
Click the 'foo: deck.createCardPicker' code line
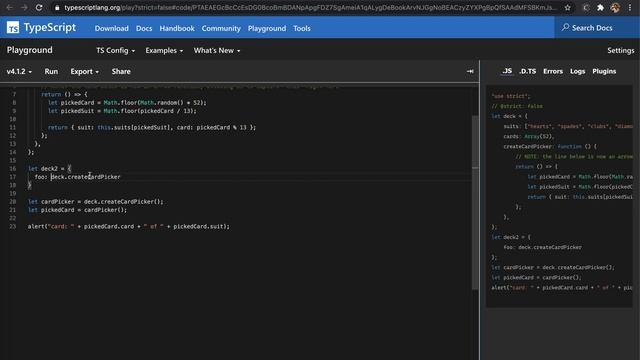coord(78,177)
